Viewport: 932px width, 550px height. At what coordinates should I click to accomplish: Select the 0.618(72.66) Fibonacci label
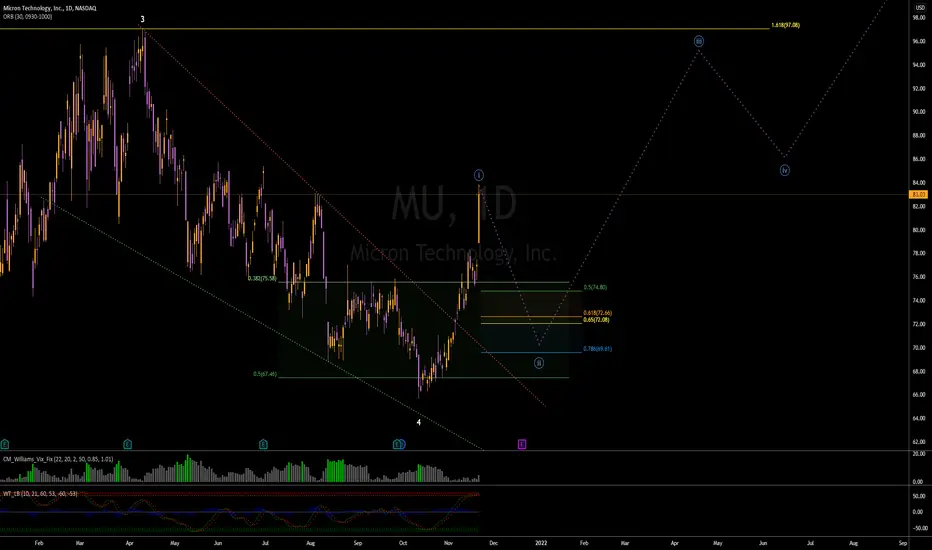[597, 313]
